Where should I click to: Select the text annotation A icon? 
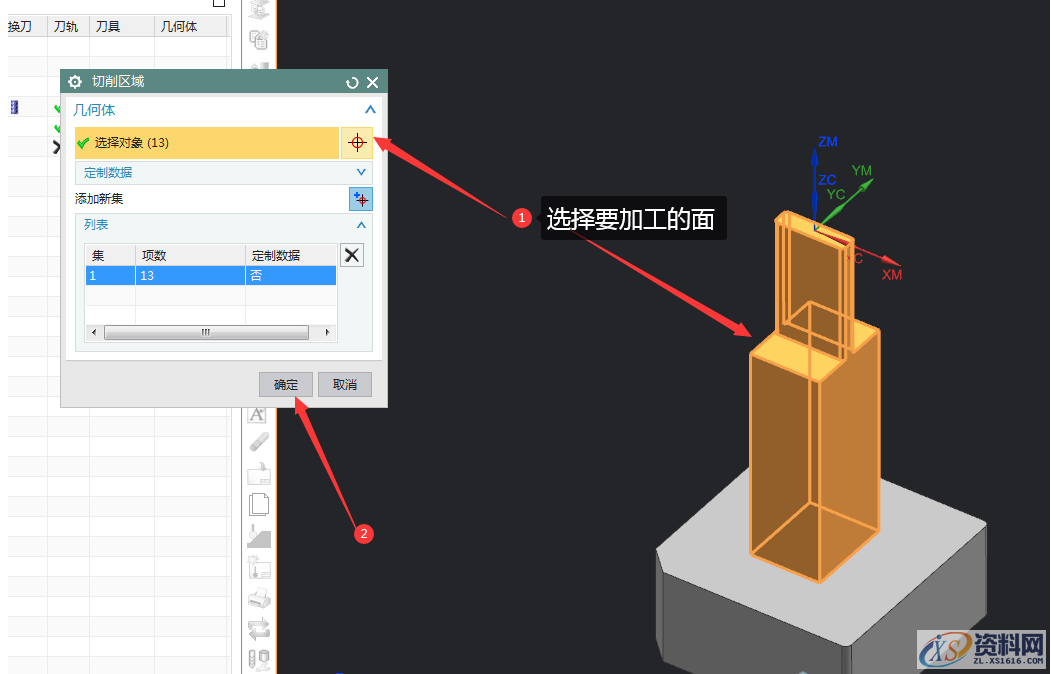(x=257, y=415)
